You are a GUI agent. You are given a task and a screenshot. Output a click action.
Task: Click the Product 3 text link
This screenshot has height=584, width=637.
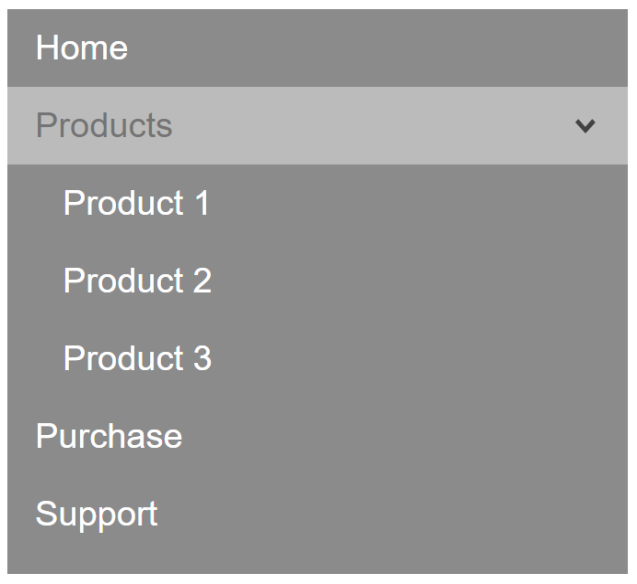coord(137,358)
